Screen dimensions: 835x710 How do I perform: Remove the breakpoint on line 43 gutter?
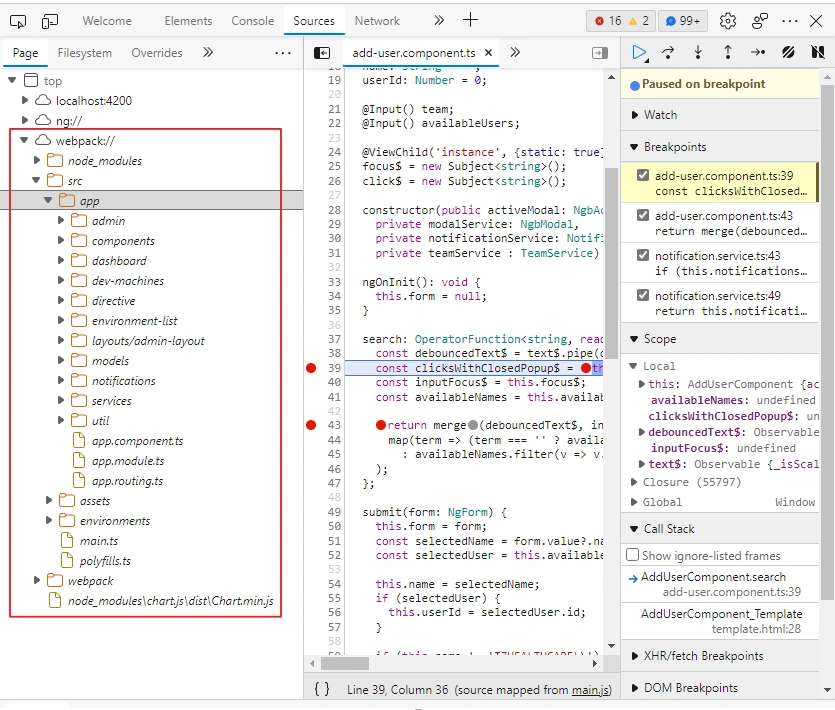(x=311, y=425)
